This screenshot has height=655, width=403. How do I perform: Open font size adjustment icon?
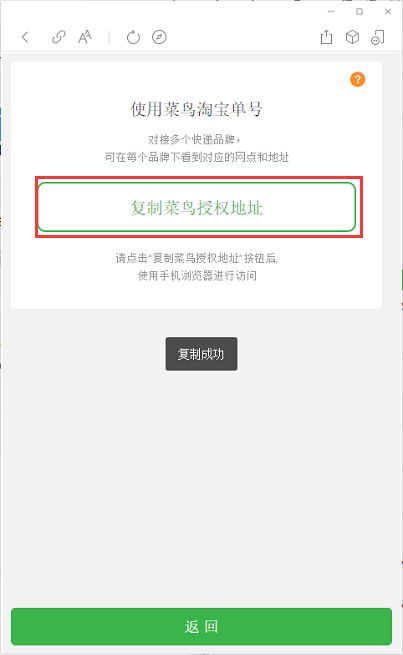coord(85,37)
